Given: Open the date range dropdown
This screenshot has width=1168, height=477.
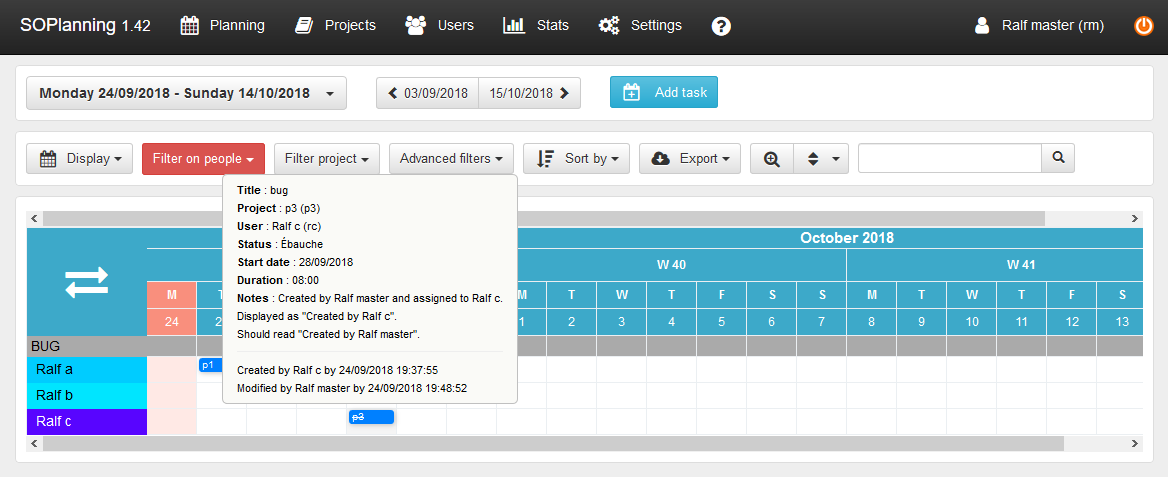Looking at the screenshot, I should pos(186,93).
